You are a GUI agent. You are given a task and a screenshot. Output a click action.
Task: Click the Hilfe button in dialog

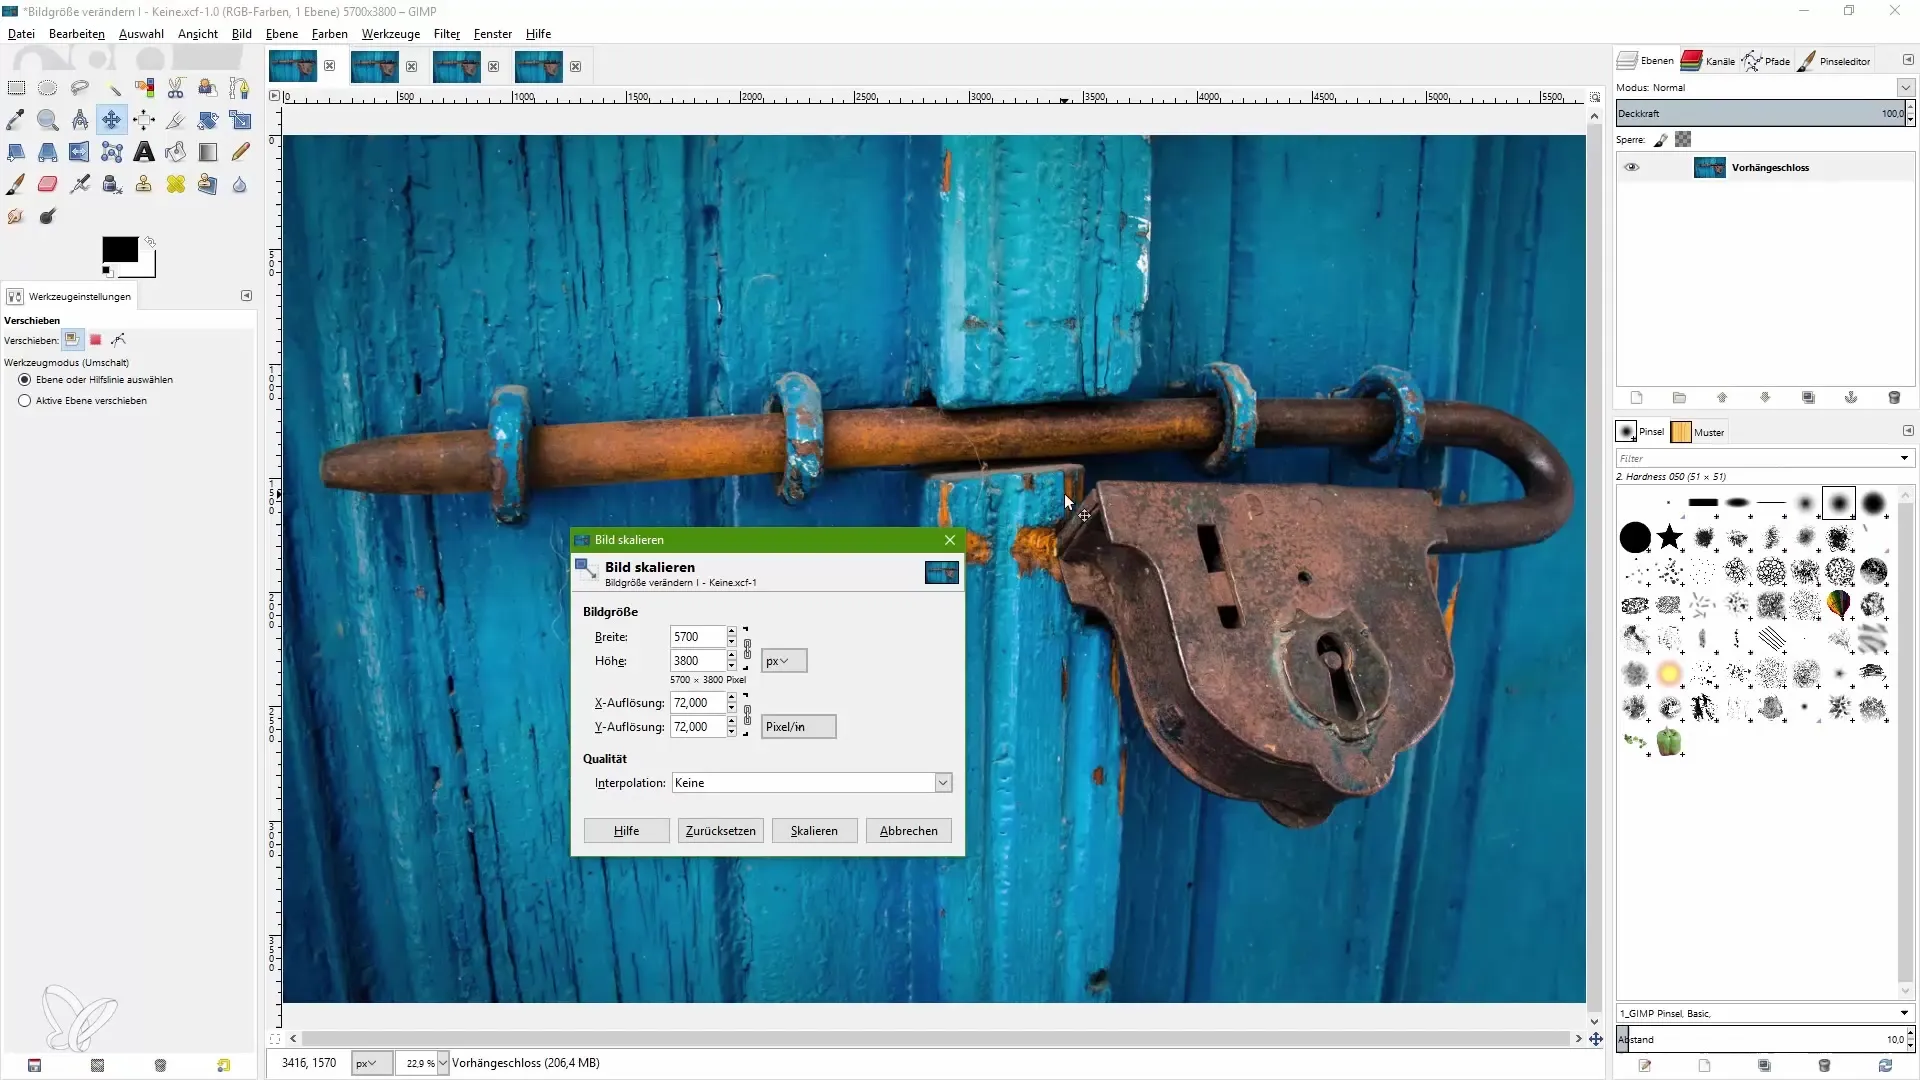click(x=627, y=831)
